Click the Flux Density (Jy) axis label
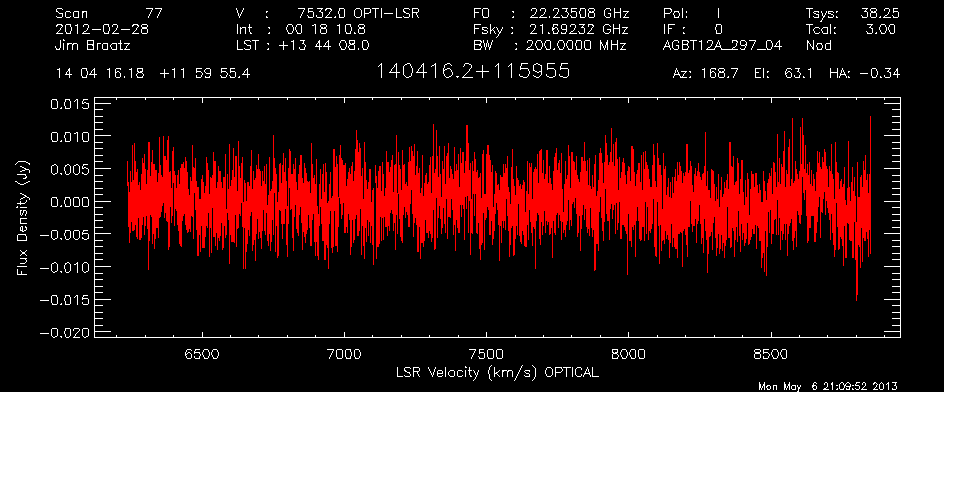Viewport: 962px width, 490px height. [23, 219]
